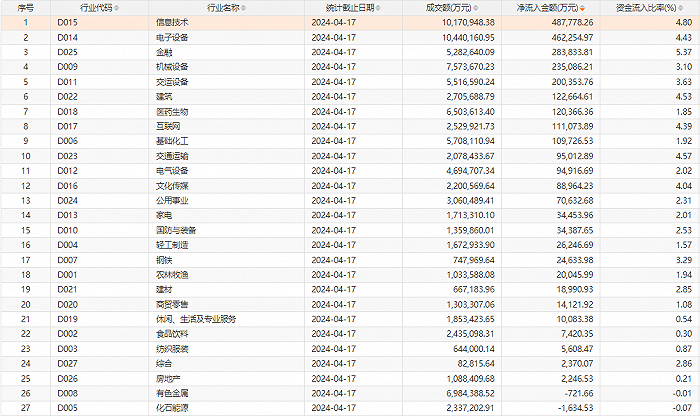Click turnover value 10,170,948.38
This screenshot has width=700, height=416.
(468, 22)
